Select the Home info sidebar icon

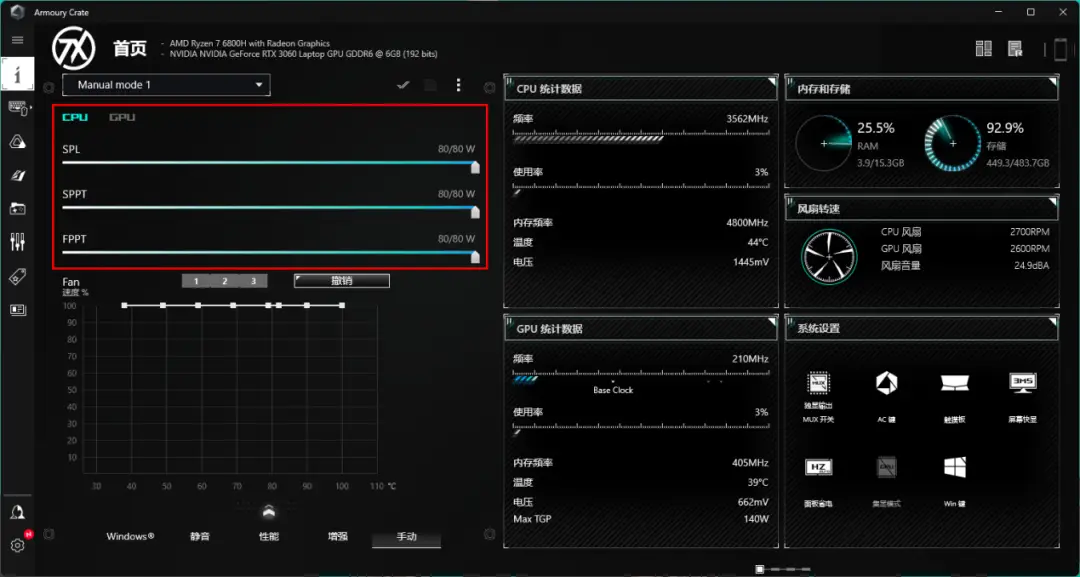tap(18, 74)
